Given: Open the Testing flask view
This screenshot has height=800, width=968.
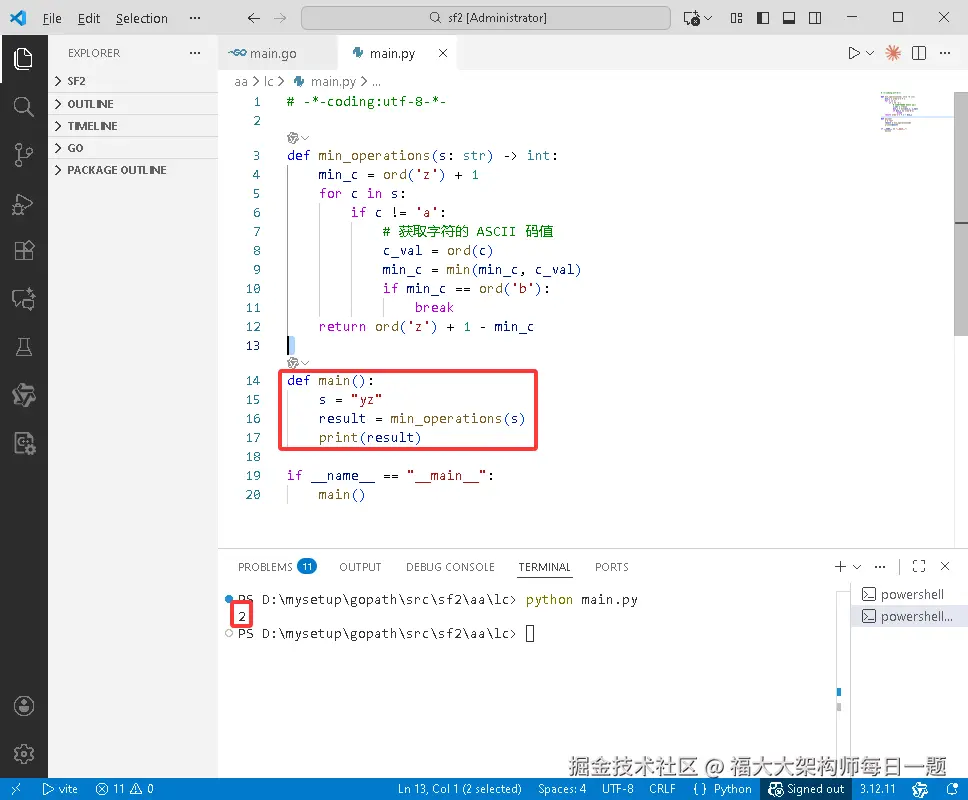Looking at the screenshot, I should pos(23,347).
